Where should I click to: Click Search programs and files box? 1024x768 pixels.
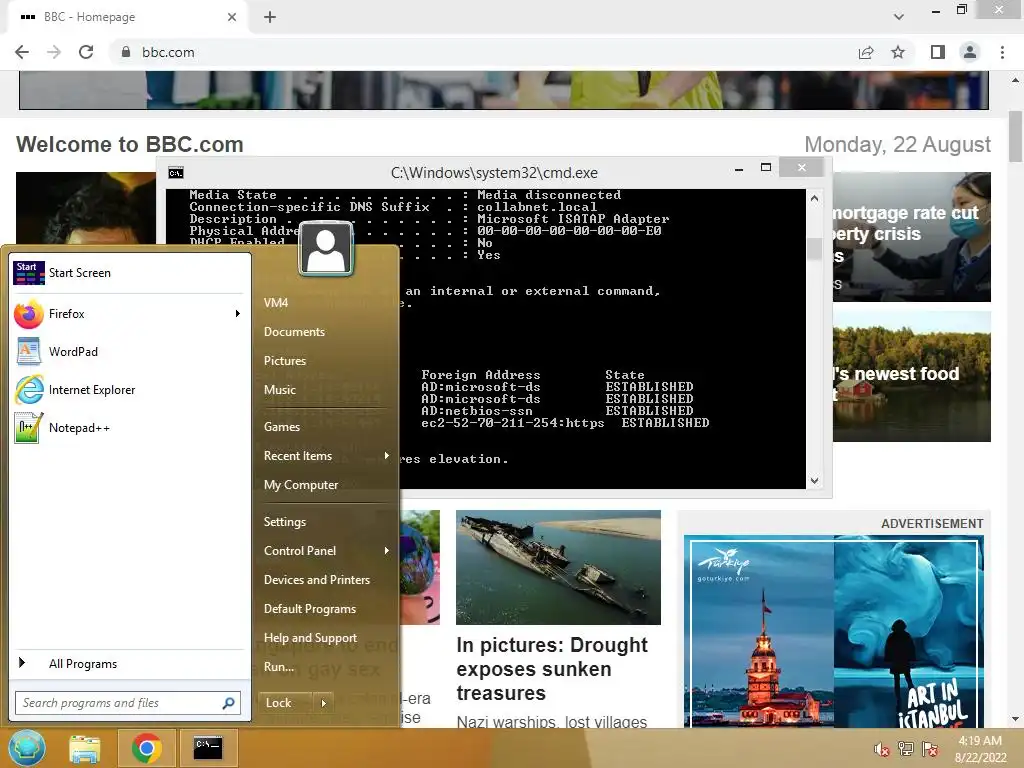[128, 703]
